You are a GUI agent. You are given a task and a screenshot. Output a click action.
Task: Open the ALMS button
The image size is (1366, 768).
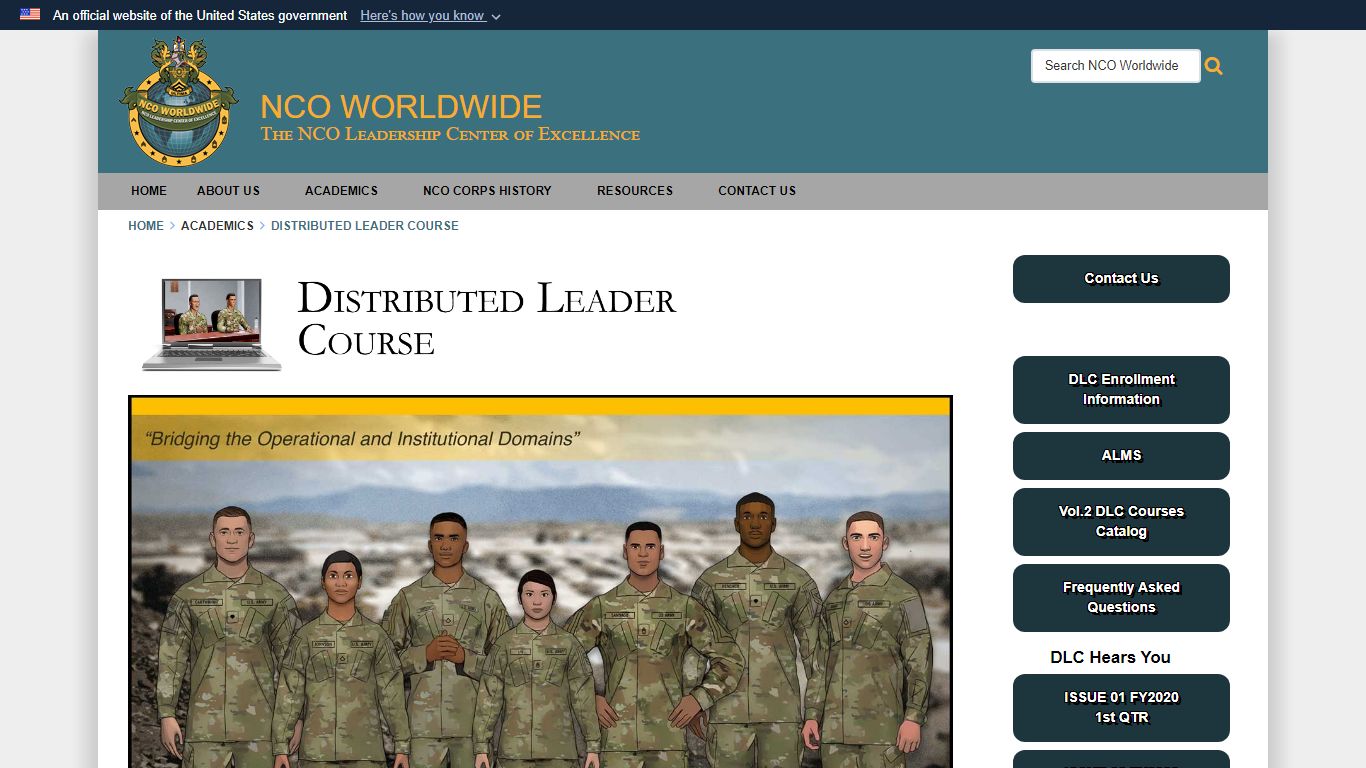(x=1121, y=456)
